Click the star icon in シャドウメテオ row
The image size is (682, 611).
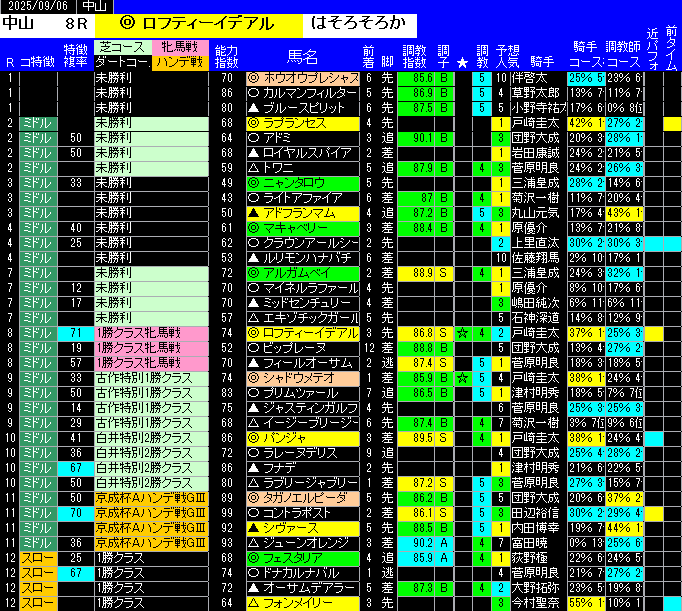462,378
